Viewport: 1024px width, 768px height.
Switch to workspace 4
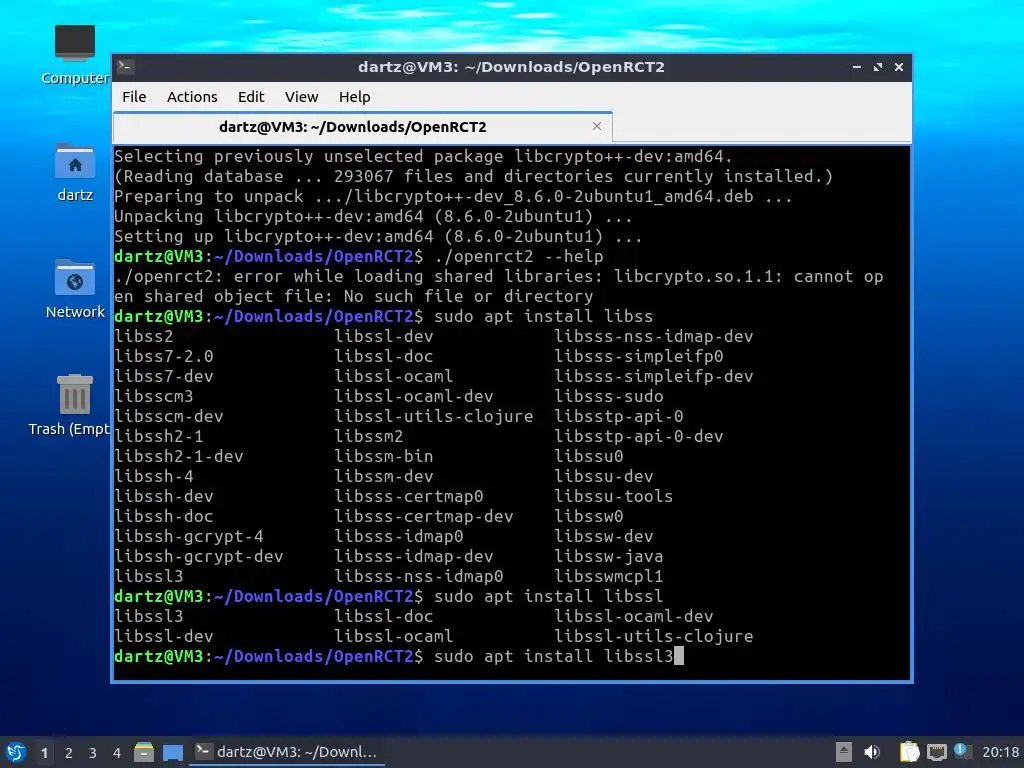tap(117, 753)
